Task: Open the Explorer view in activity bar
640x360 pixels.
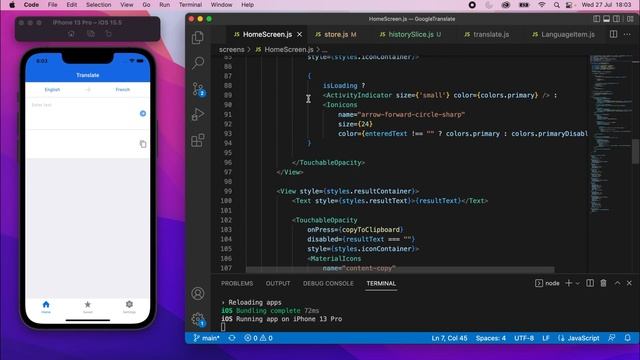Action: point(198,38)
